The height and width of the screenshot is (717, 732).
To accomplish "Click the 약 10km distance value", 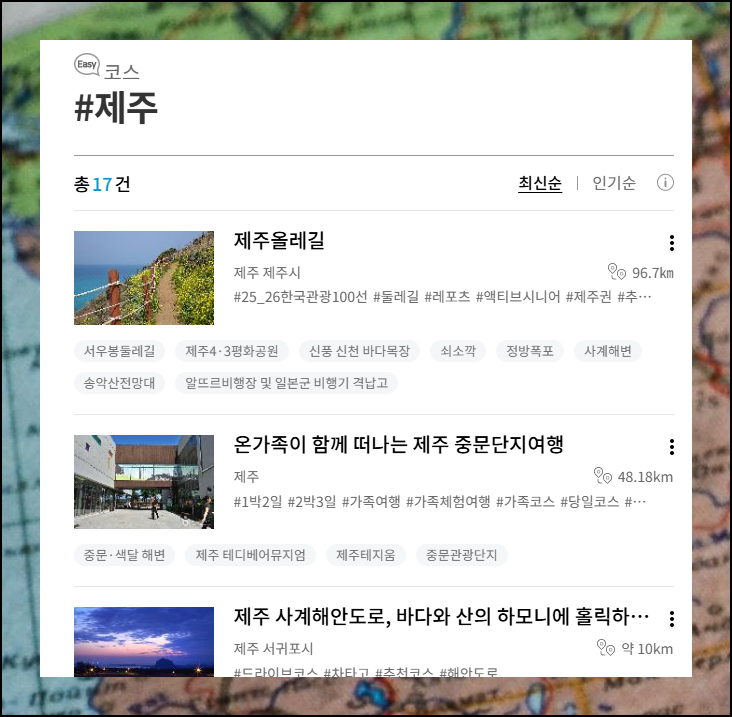I will pos(647,648).
